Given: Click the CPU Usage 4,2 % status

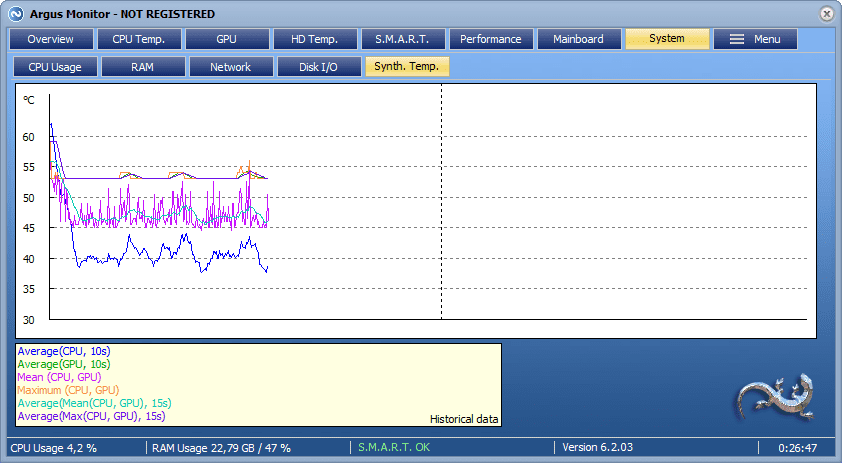Looking at the screenshot, I should (54, 447).
